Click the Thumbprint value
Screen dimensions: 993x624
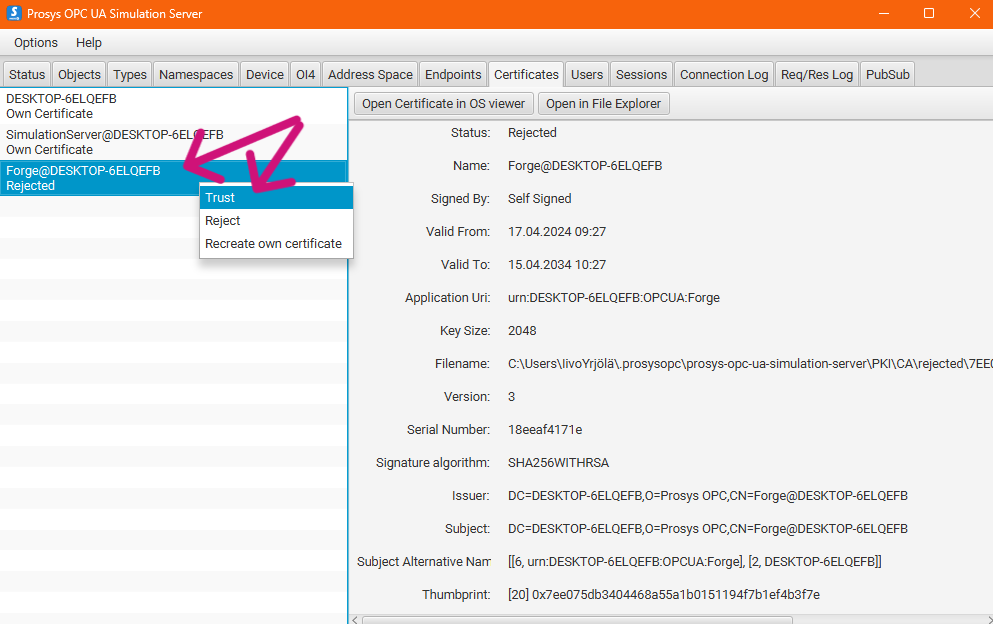664,594
